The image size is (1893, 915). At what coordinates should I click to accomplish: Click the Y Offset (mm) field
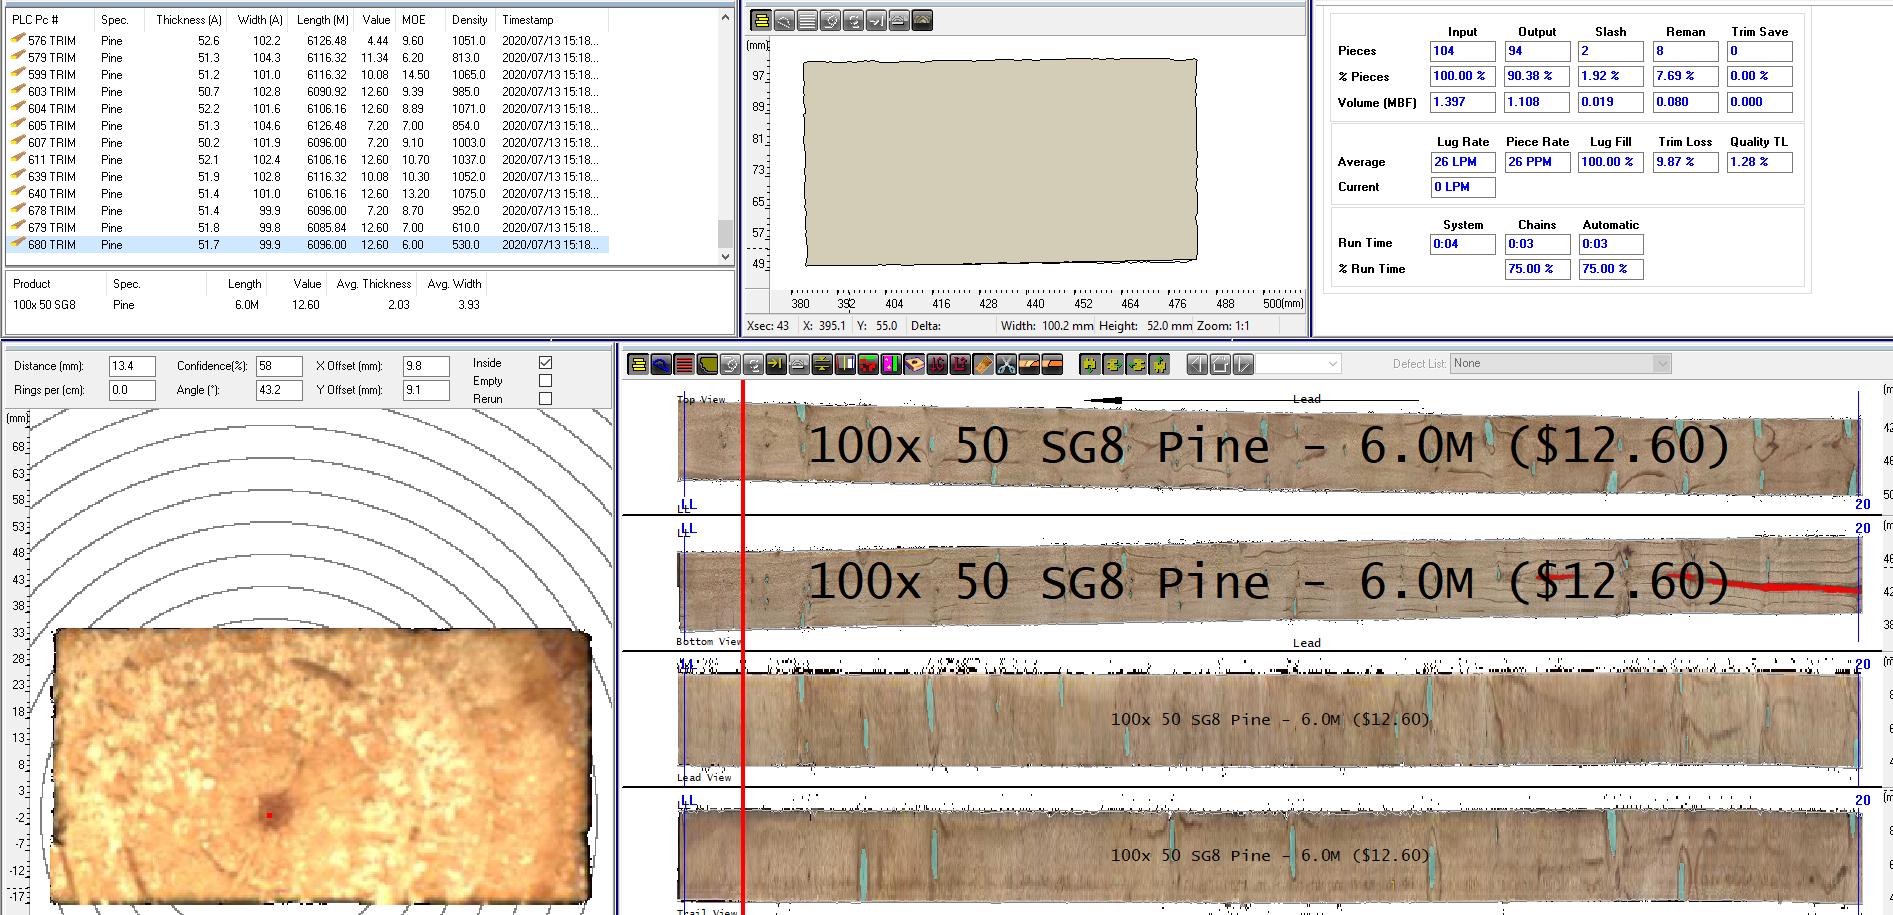point(426,390)
